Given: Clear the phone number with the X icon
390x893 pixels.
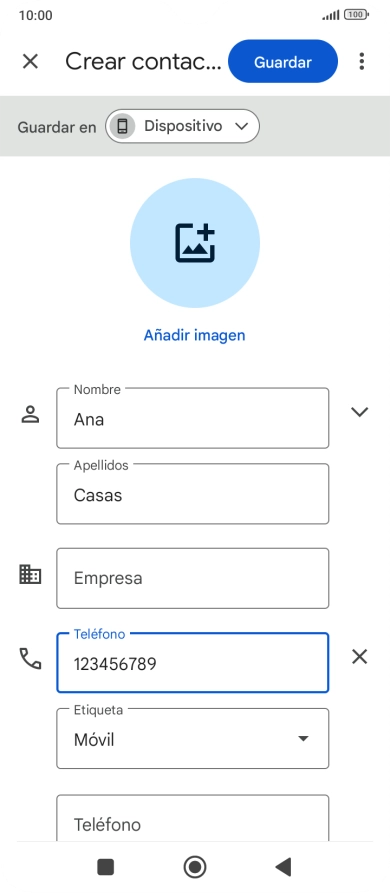Looking at the screenshot, I should [359, 657].
